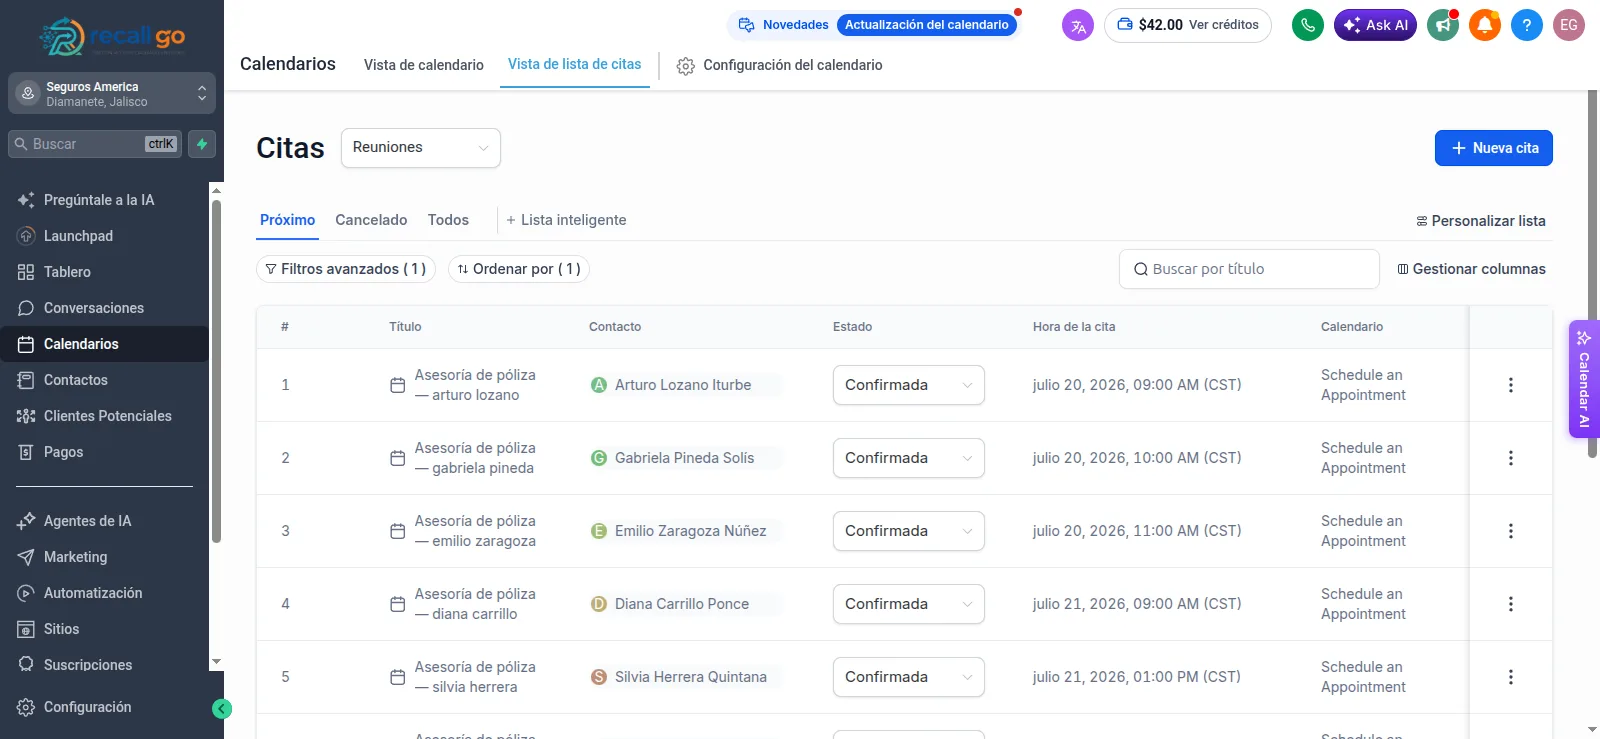Image resolution: width=1600 pixels, height=739 pixels.
Task: Open row actions for Emilio Zaragoza appointment
Action: pyautogui.click(x=1511, y=531)
